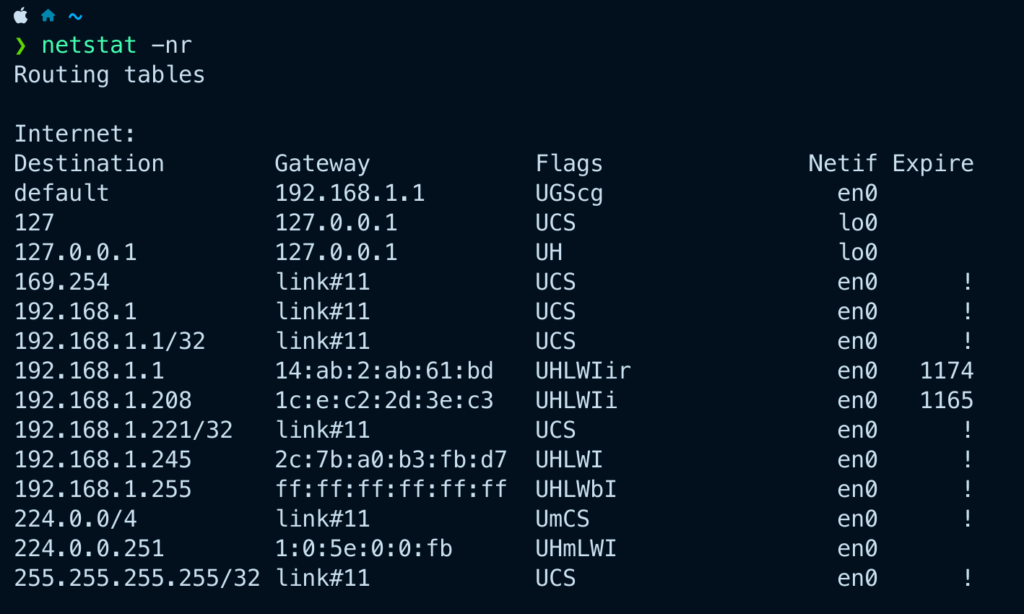Image resolution: width=1024 pixels, height=614 pixels.
Task: Click the 255.255.255.255/32 destination entry
Action: click(x=136, y=577)
